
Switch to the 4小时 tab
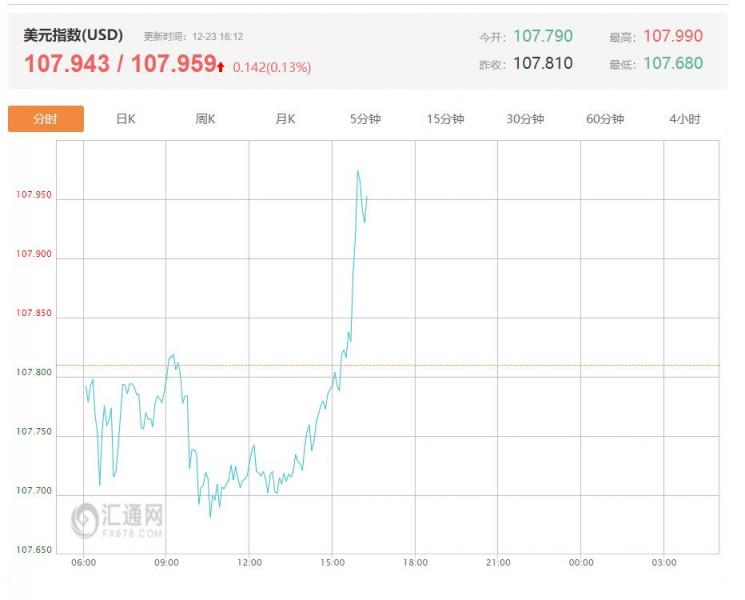coord(685,119)
